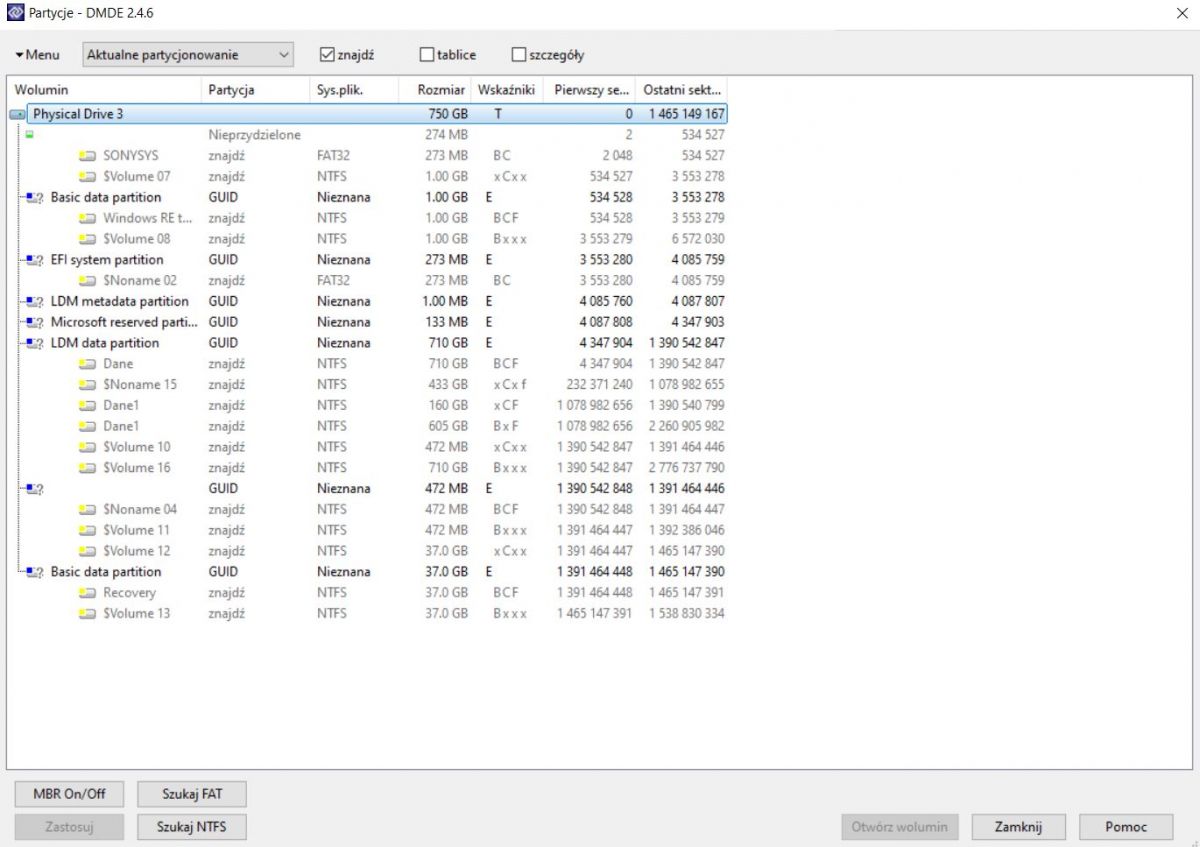Sort by the Wolumin column header
Viewport: 1200px width, 847px height.
[x=104, y=89]
